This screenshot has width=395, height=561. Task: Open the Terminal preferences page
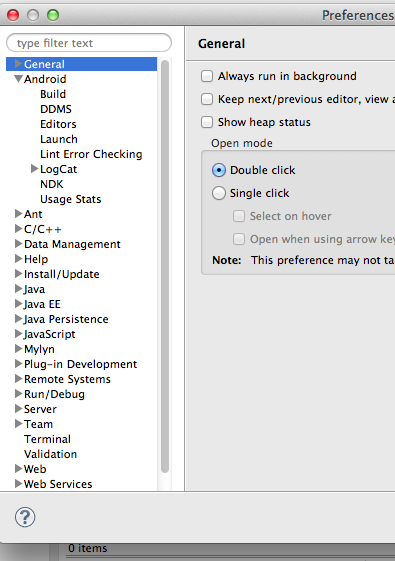point(47,439)
